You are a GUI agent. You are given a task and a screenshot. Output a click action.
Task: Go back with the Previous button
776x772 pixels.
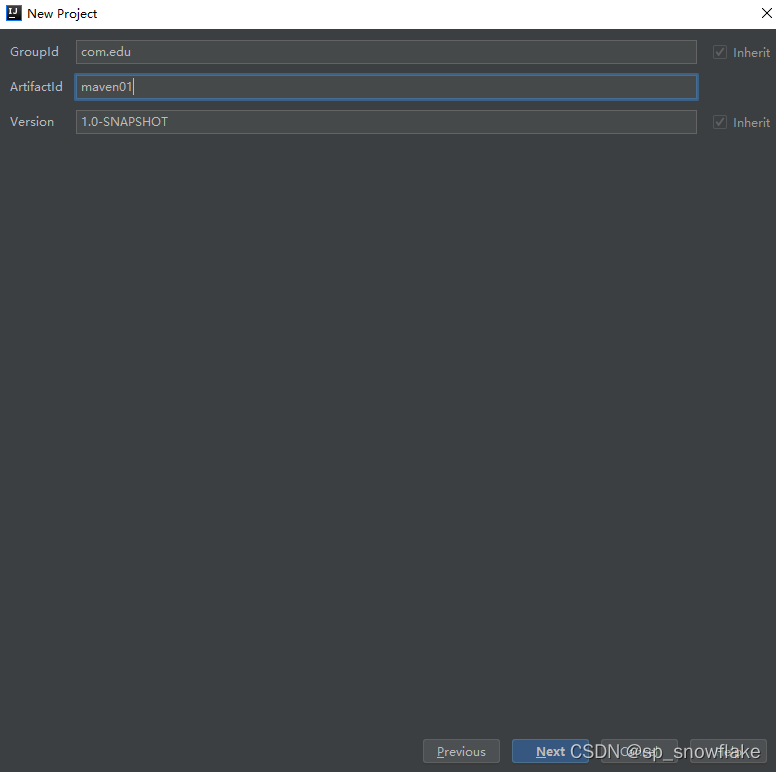(x=461, y=751)
